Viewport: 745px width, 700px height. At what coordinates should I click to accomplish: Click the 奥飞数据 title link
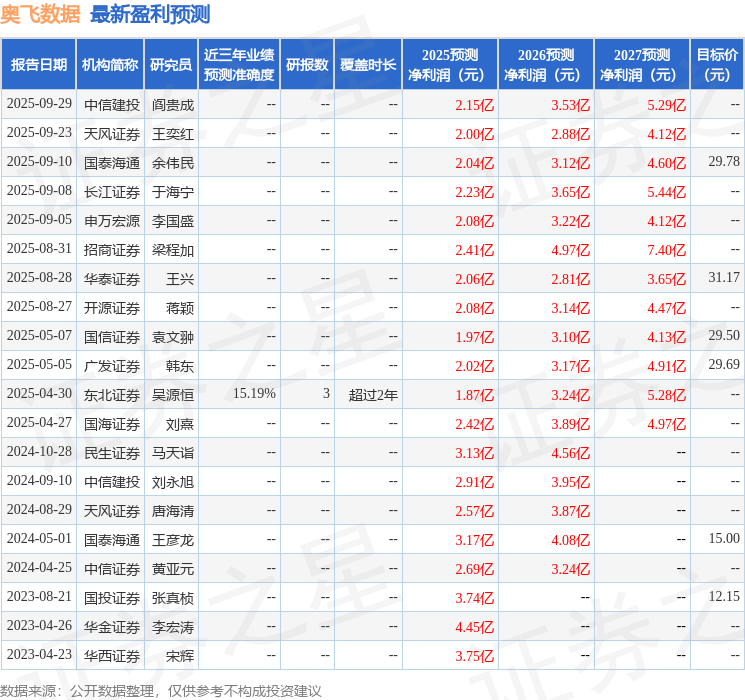[40, 14]
